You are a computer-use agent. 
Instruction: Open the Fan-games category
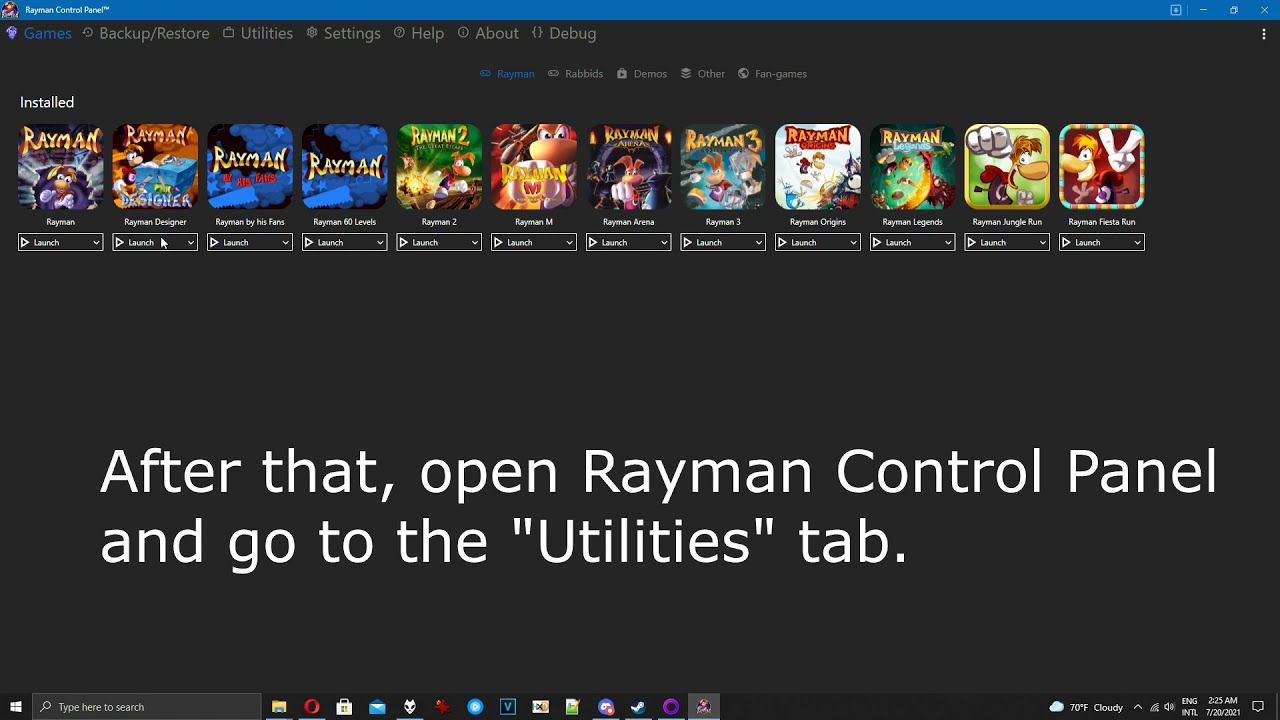coord(772,74)
